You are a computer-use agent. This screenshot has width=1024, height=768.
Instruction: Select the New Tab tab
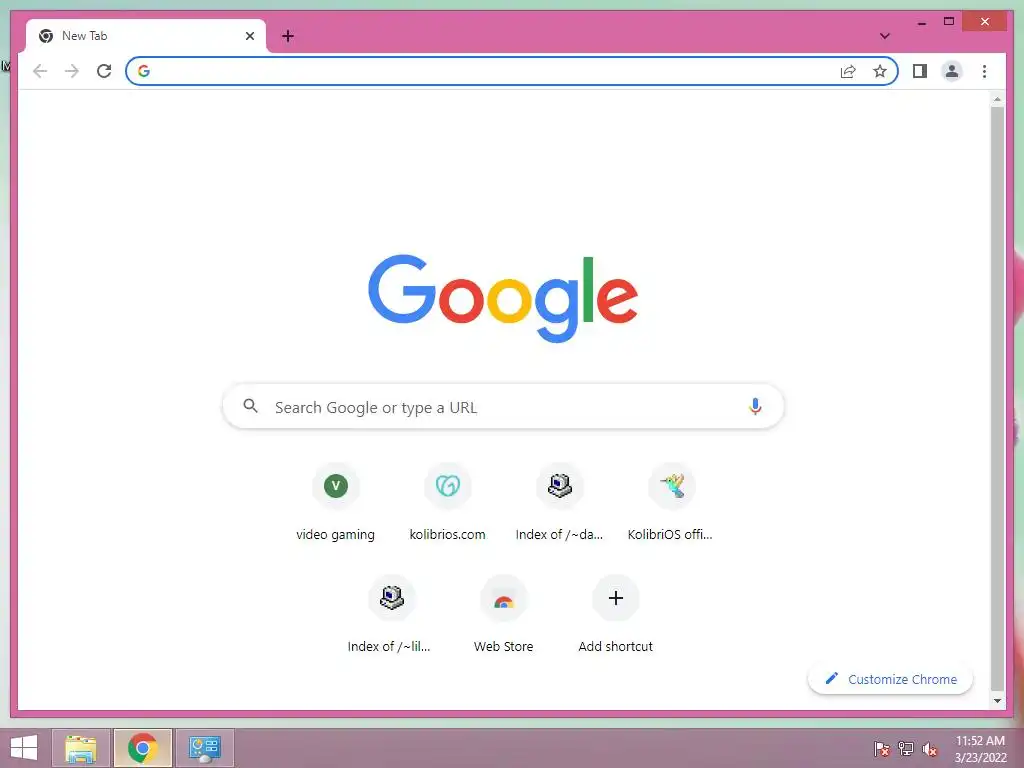146,36
